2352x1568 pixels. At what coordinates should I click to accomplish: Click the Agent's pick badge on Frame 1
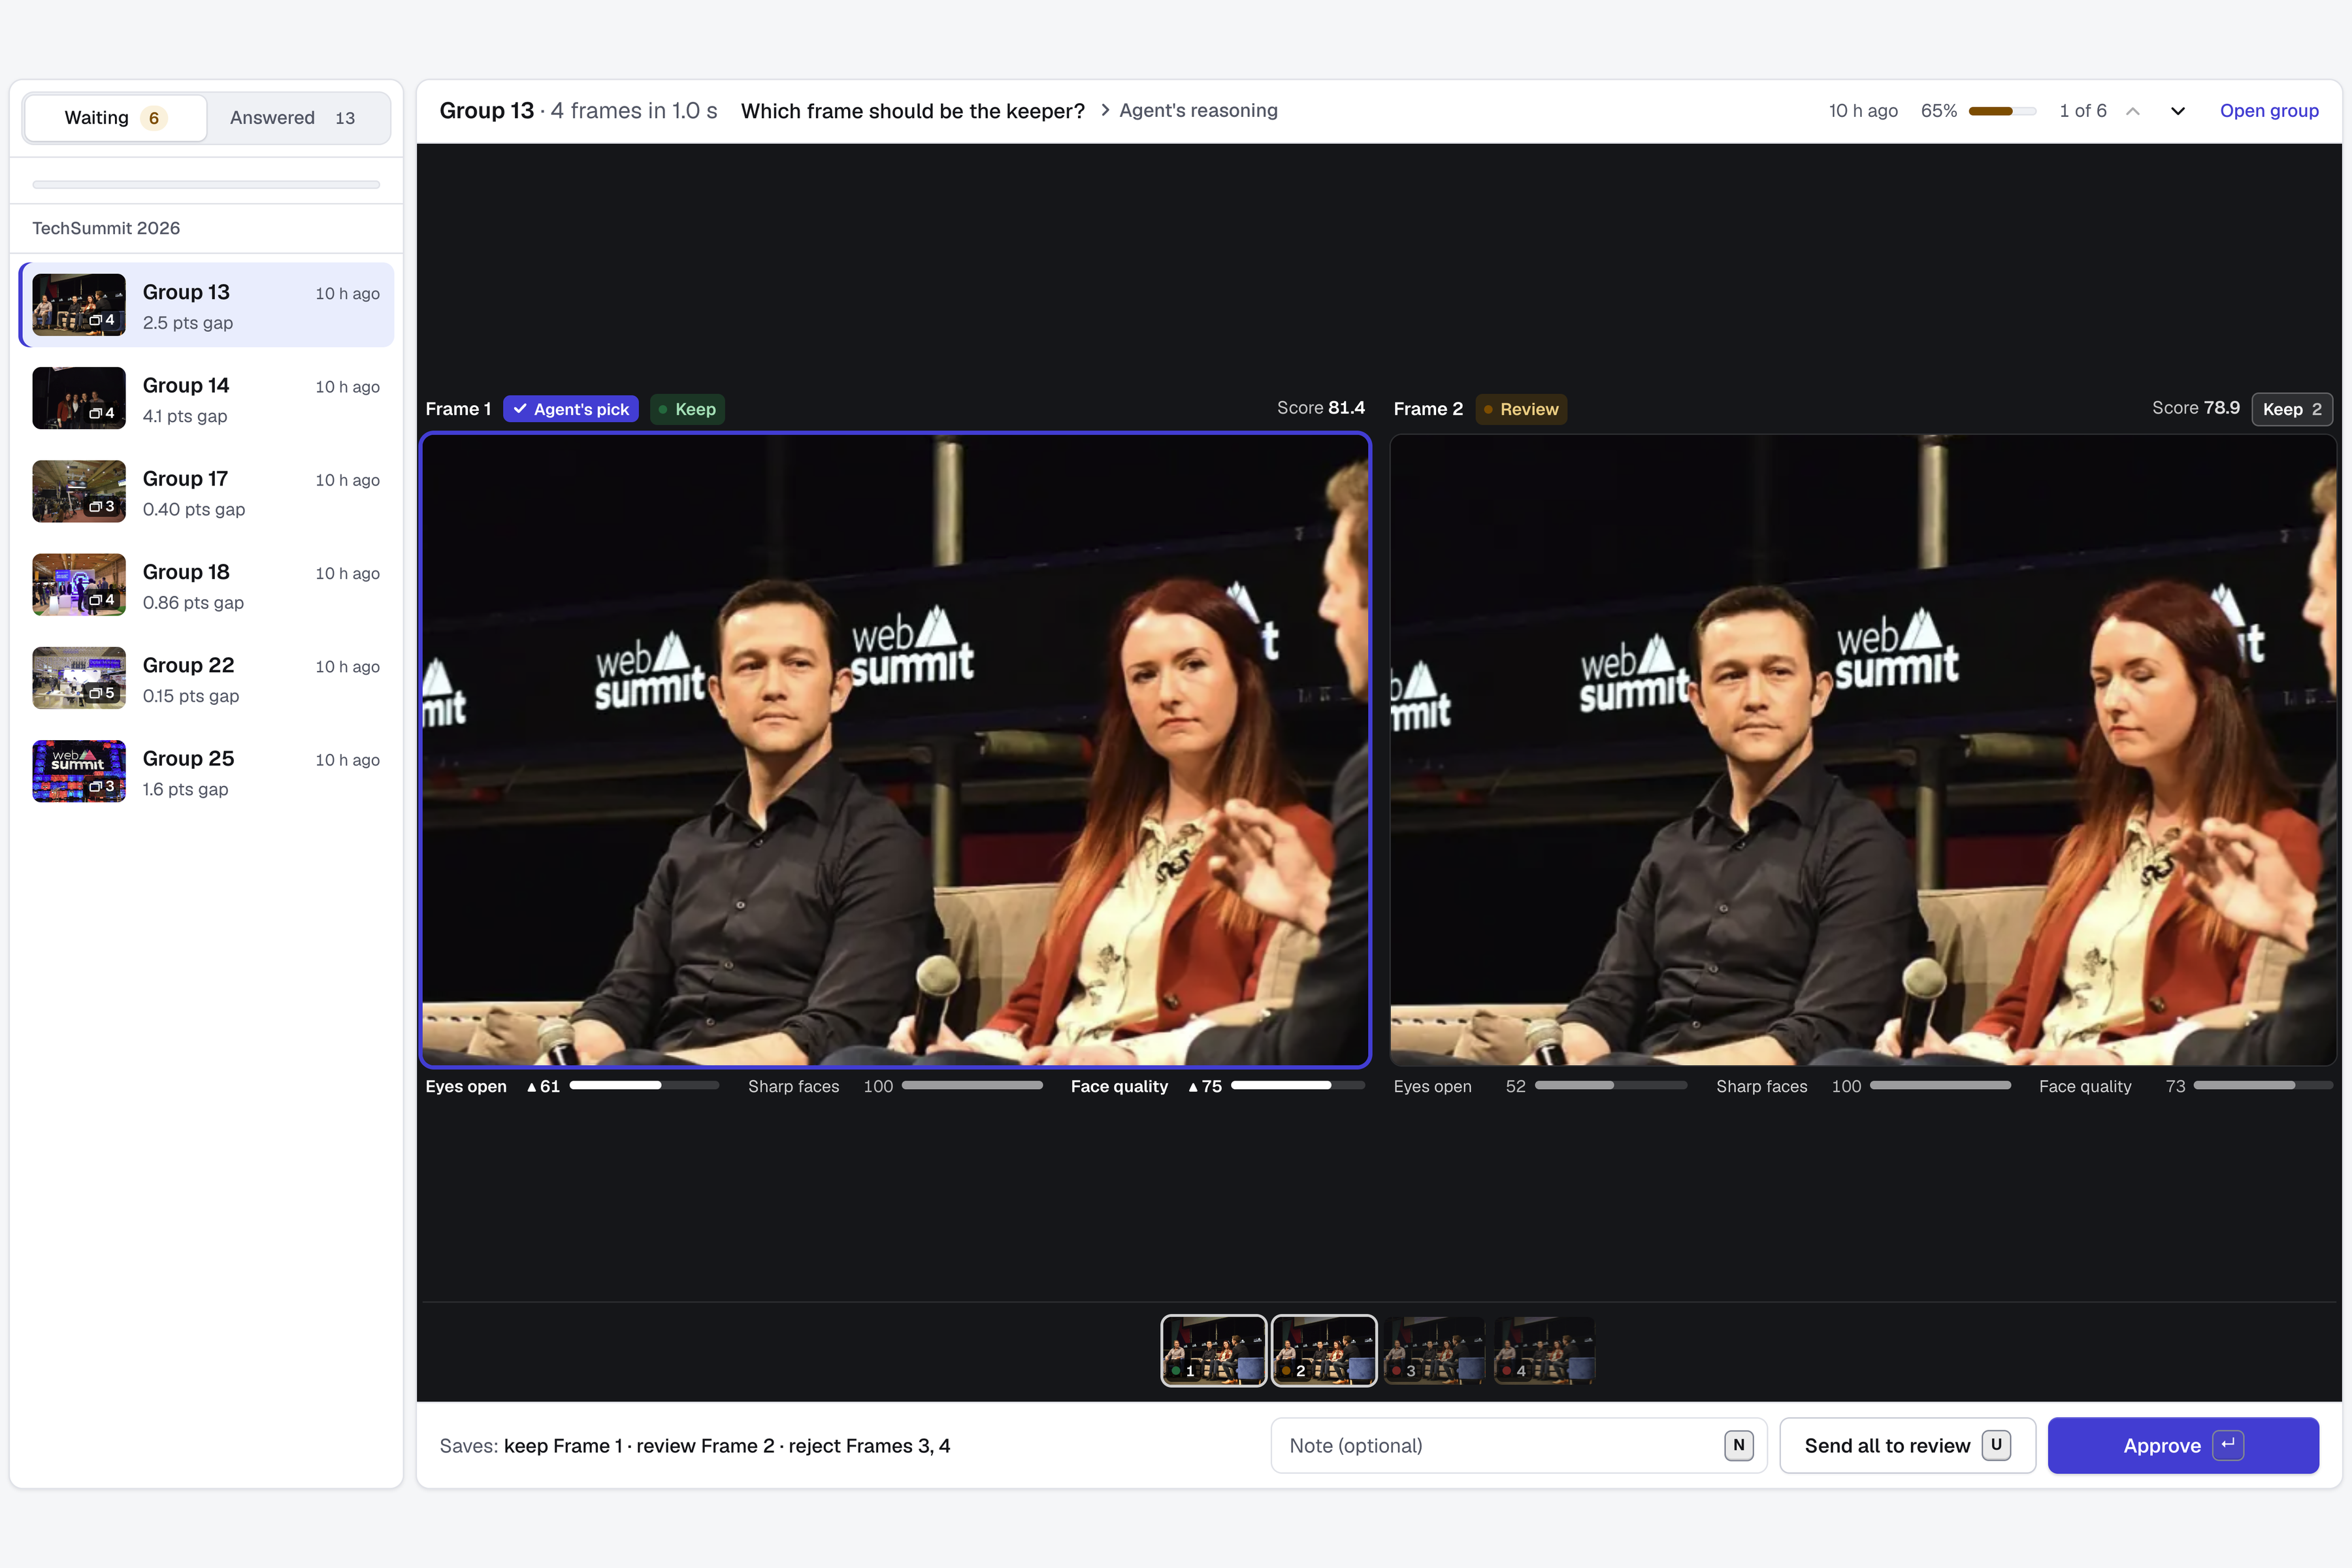(571, 409)
